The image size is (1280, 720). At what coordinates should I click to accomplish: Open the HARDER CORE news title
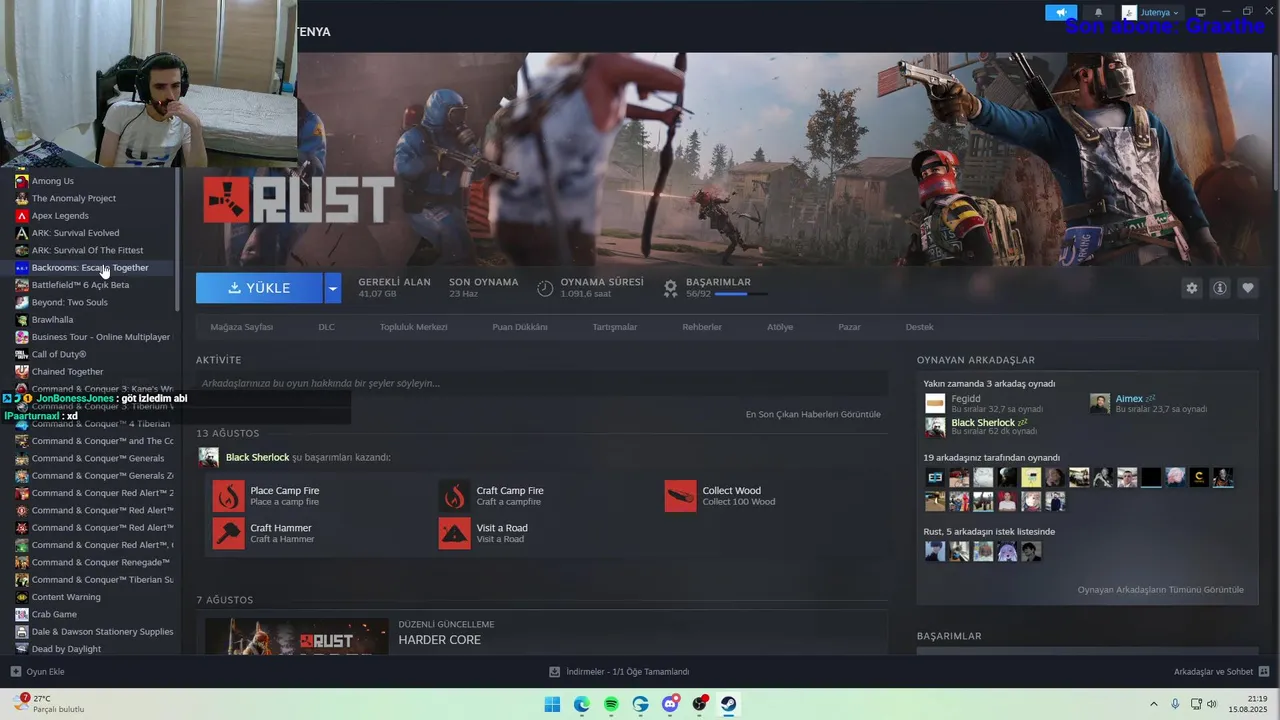439,640
